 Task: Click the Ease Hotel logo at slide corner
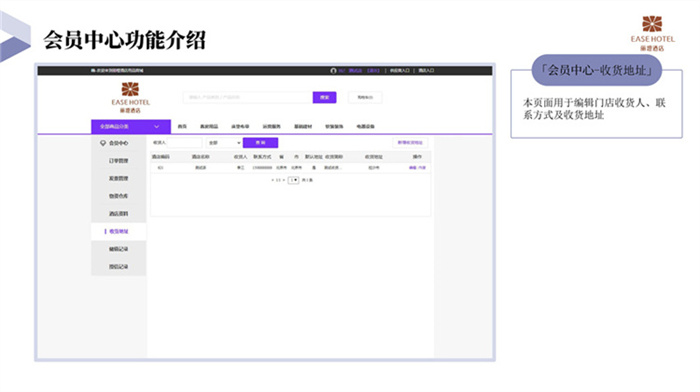[652, 33]
